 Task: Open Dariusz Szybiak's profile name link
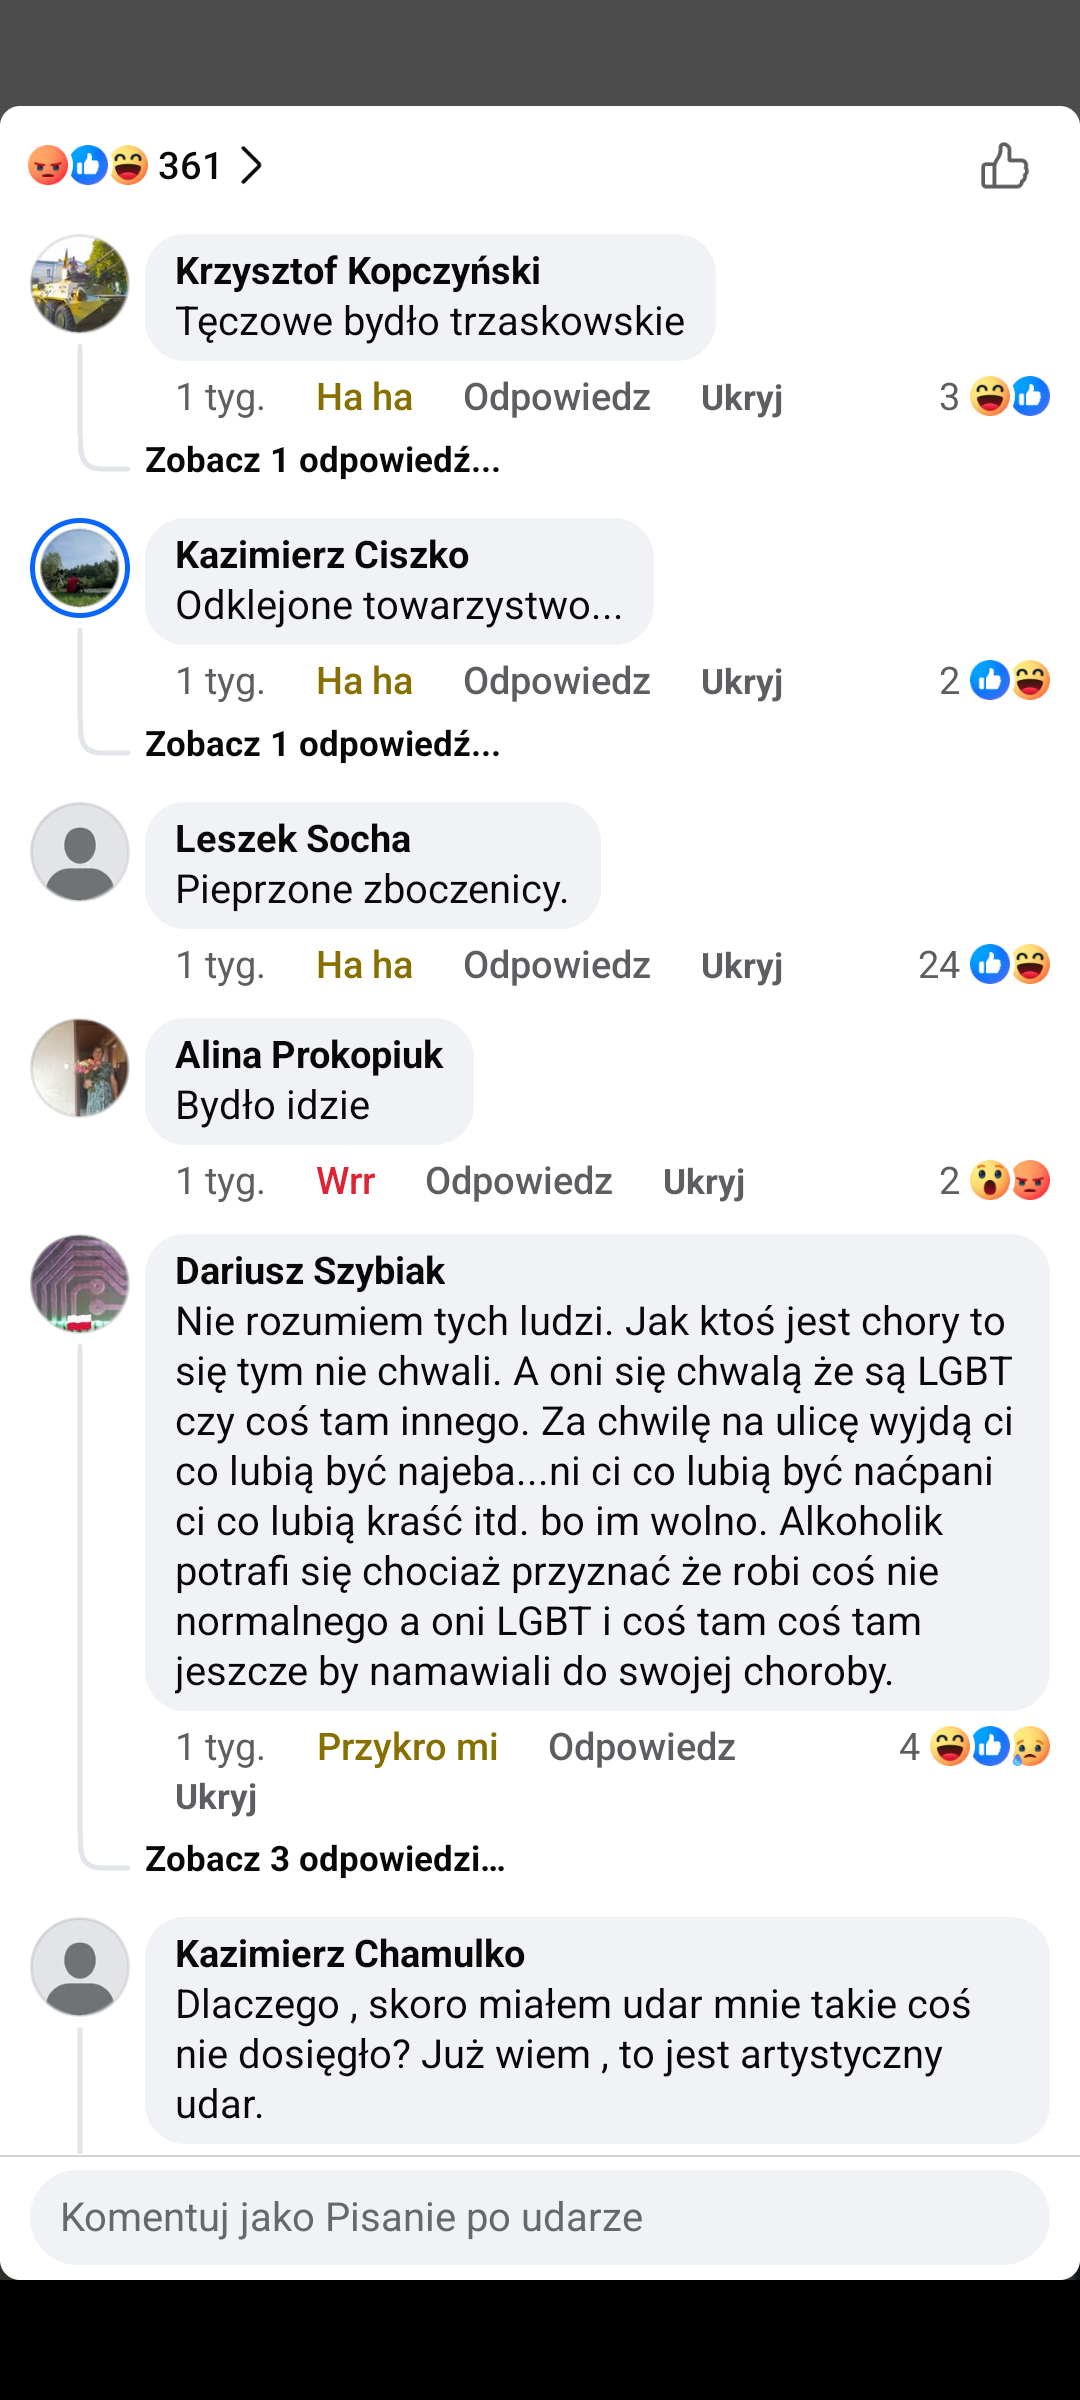(x=310, y=1271)
